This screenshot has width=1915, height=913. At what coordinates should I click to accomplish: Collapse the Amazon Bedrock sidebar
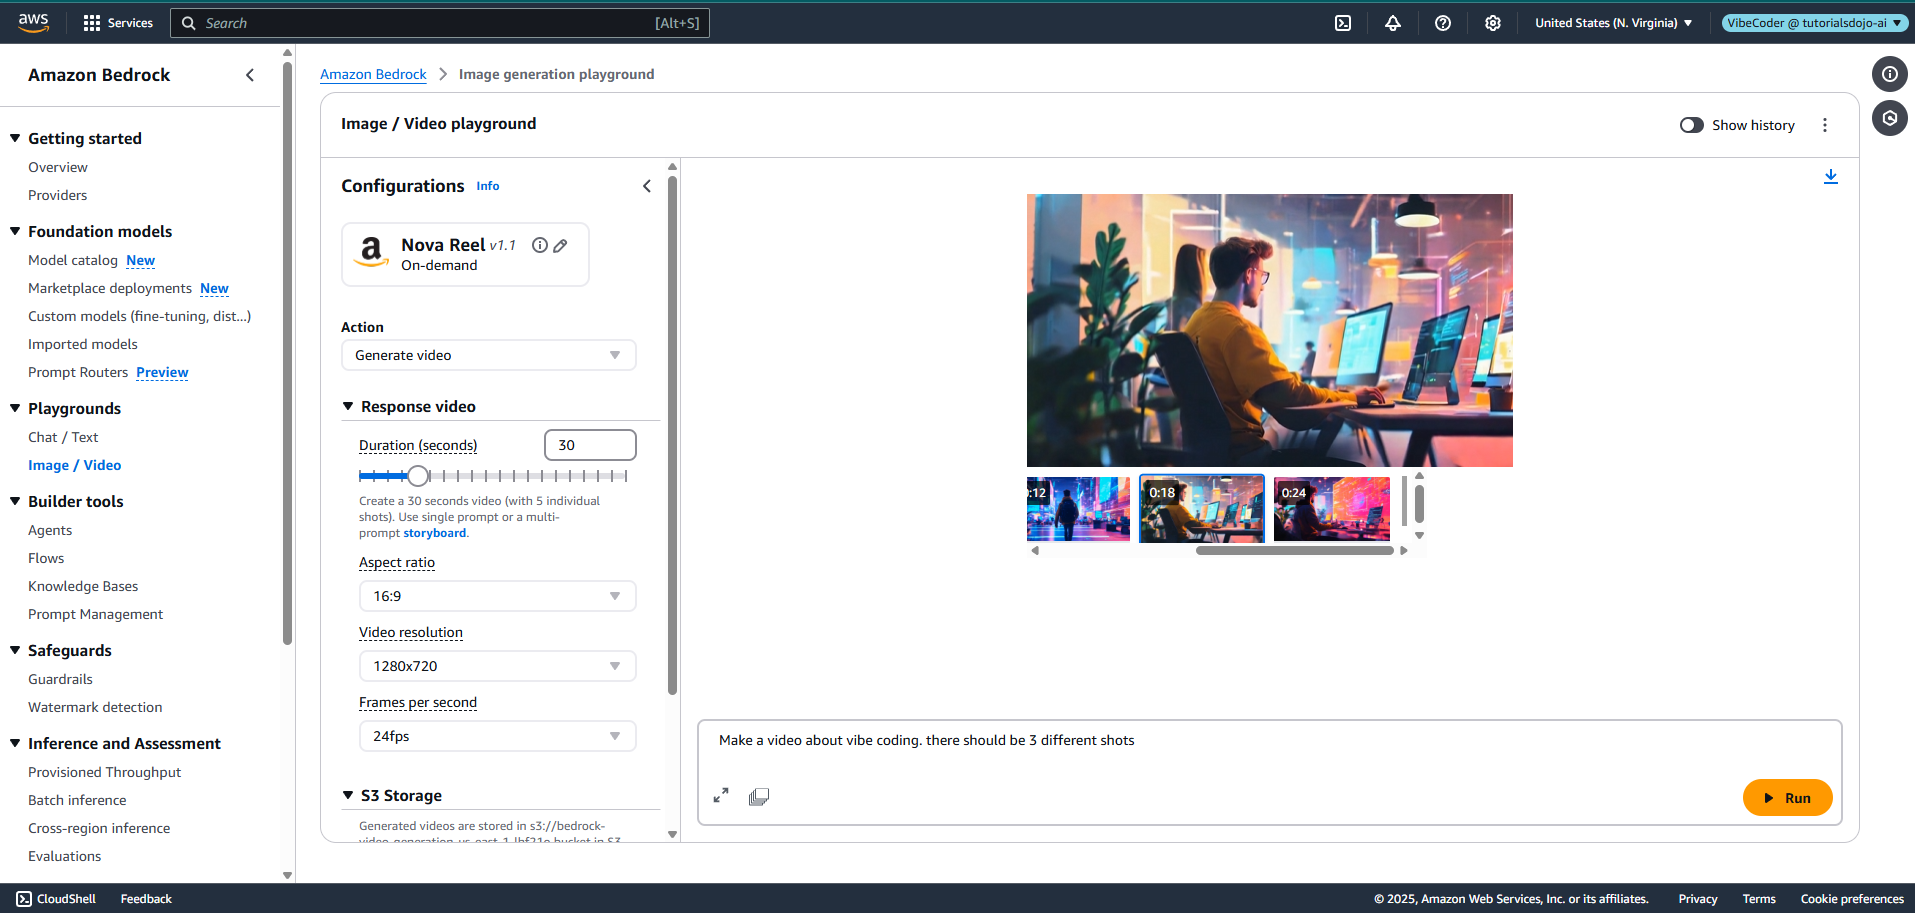point(250,75)
